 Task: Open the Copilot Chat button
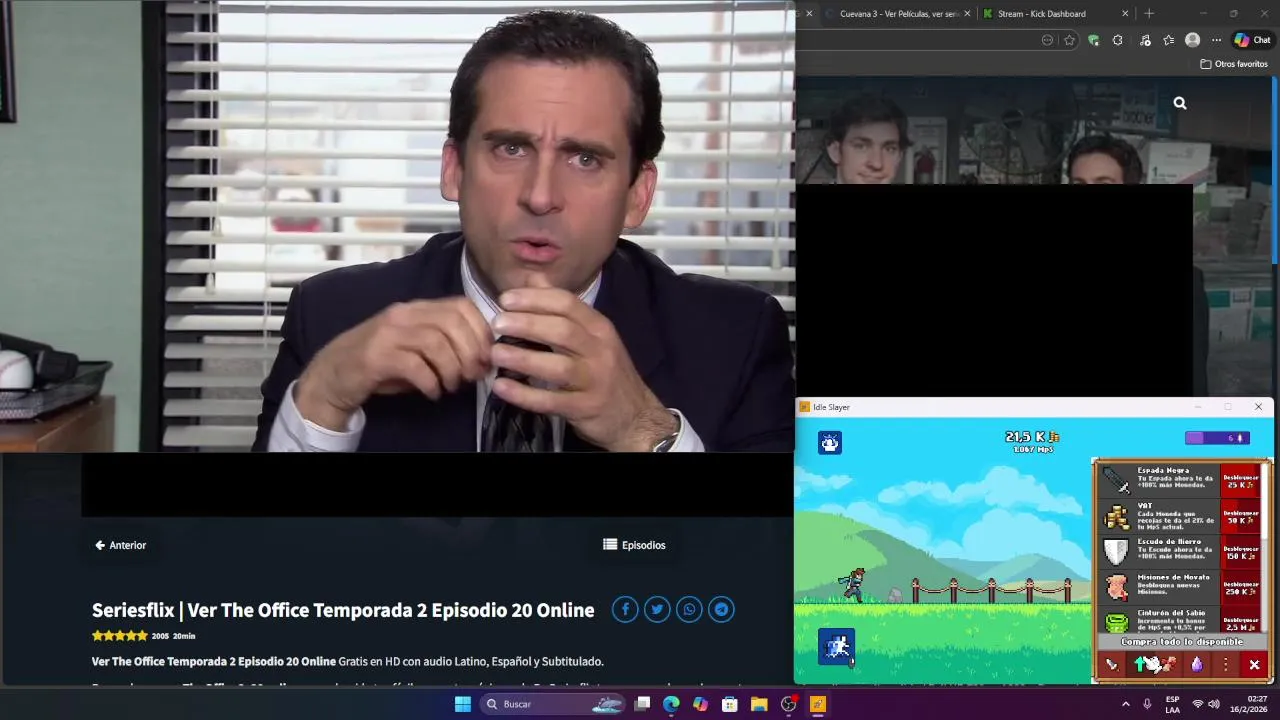[1252, 40]
